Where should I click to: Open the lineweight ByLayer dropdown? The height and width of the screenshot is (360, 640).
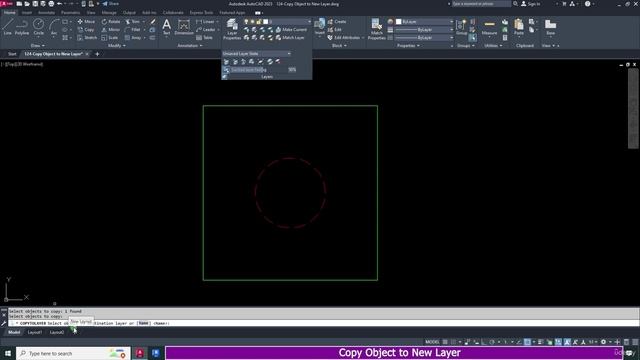point(424,30)
